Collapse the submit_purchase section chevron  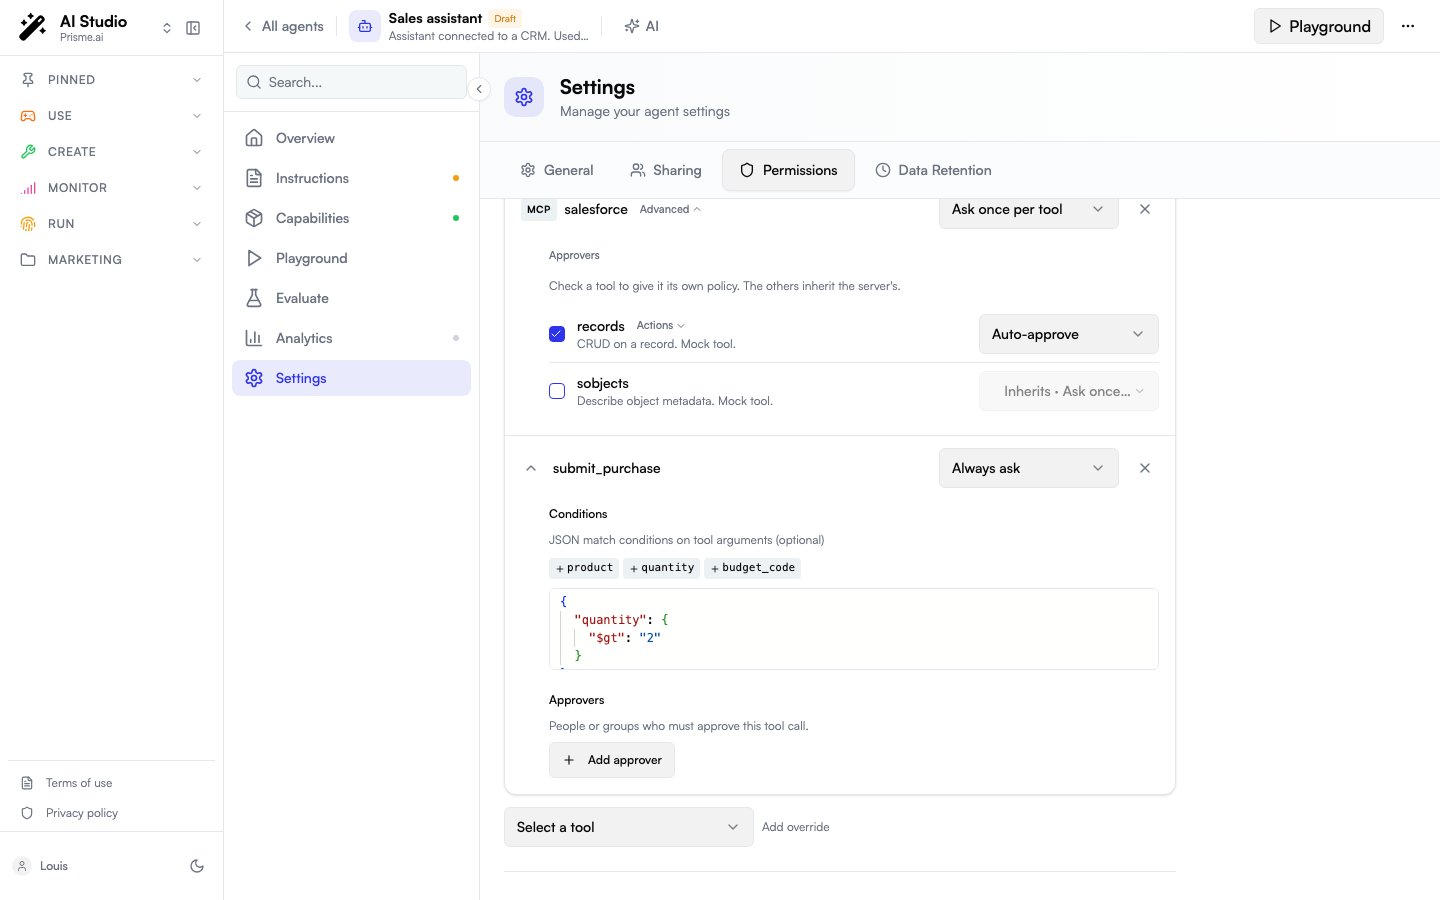point(531,468)
